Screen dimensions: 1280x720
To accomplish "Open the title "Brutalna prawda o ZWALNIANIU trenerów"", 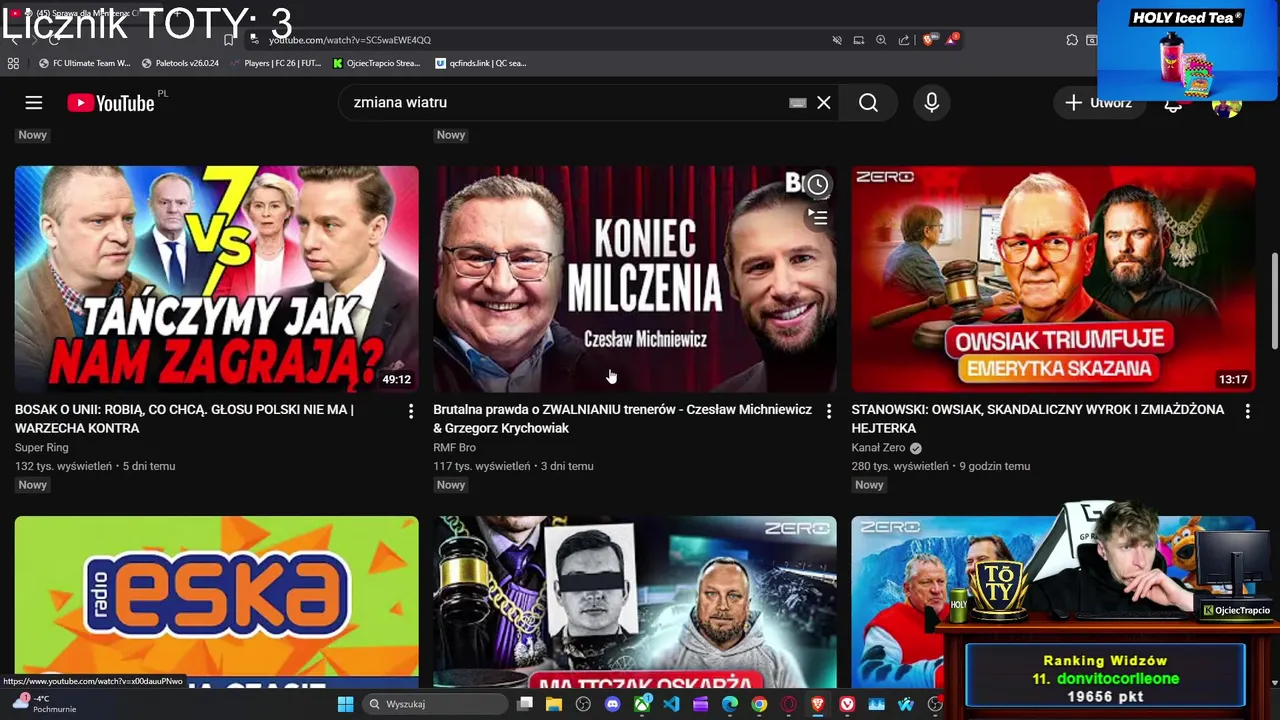I will (x=622, y=419).
